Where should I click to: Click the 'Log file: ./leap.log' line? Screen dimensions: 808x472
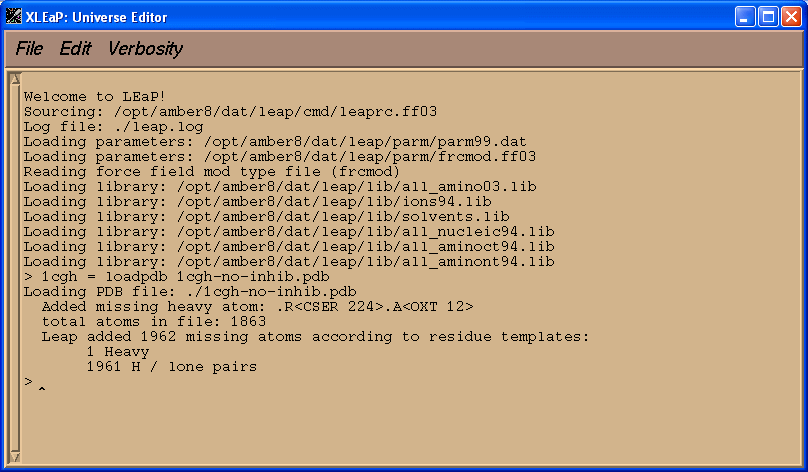[113, 126]
